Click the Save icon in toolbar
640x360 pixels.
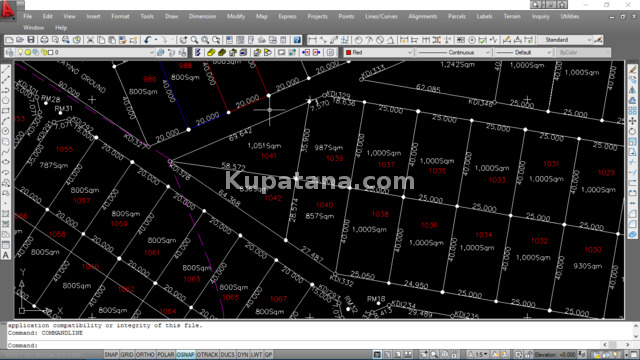pos(31,40)
